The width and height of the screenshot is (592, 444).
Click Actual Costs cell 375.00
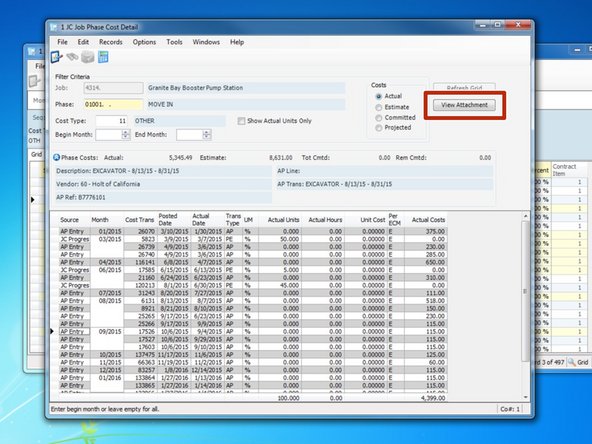(426, 231)
